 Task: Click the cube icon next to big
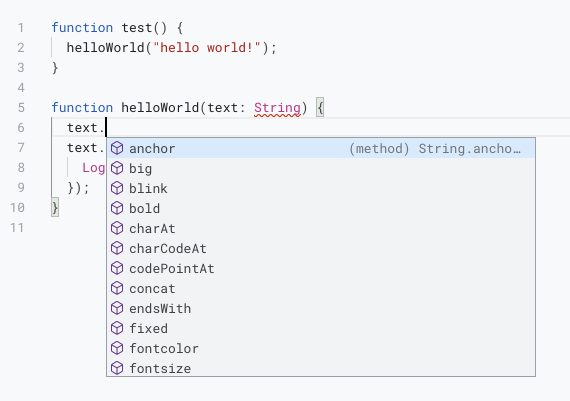click(117, 168)
